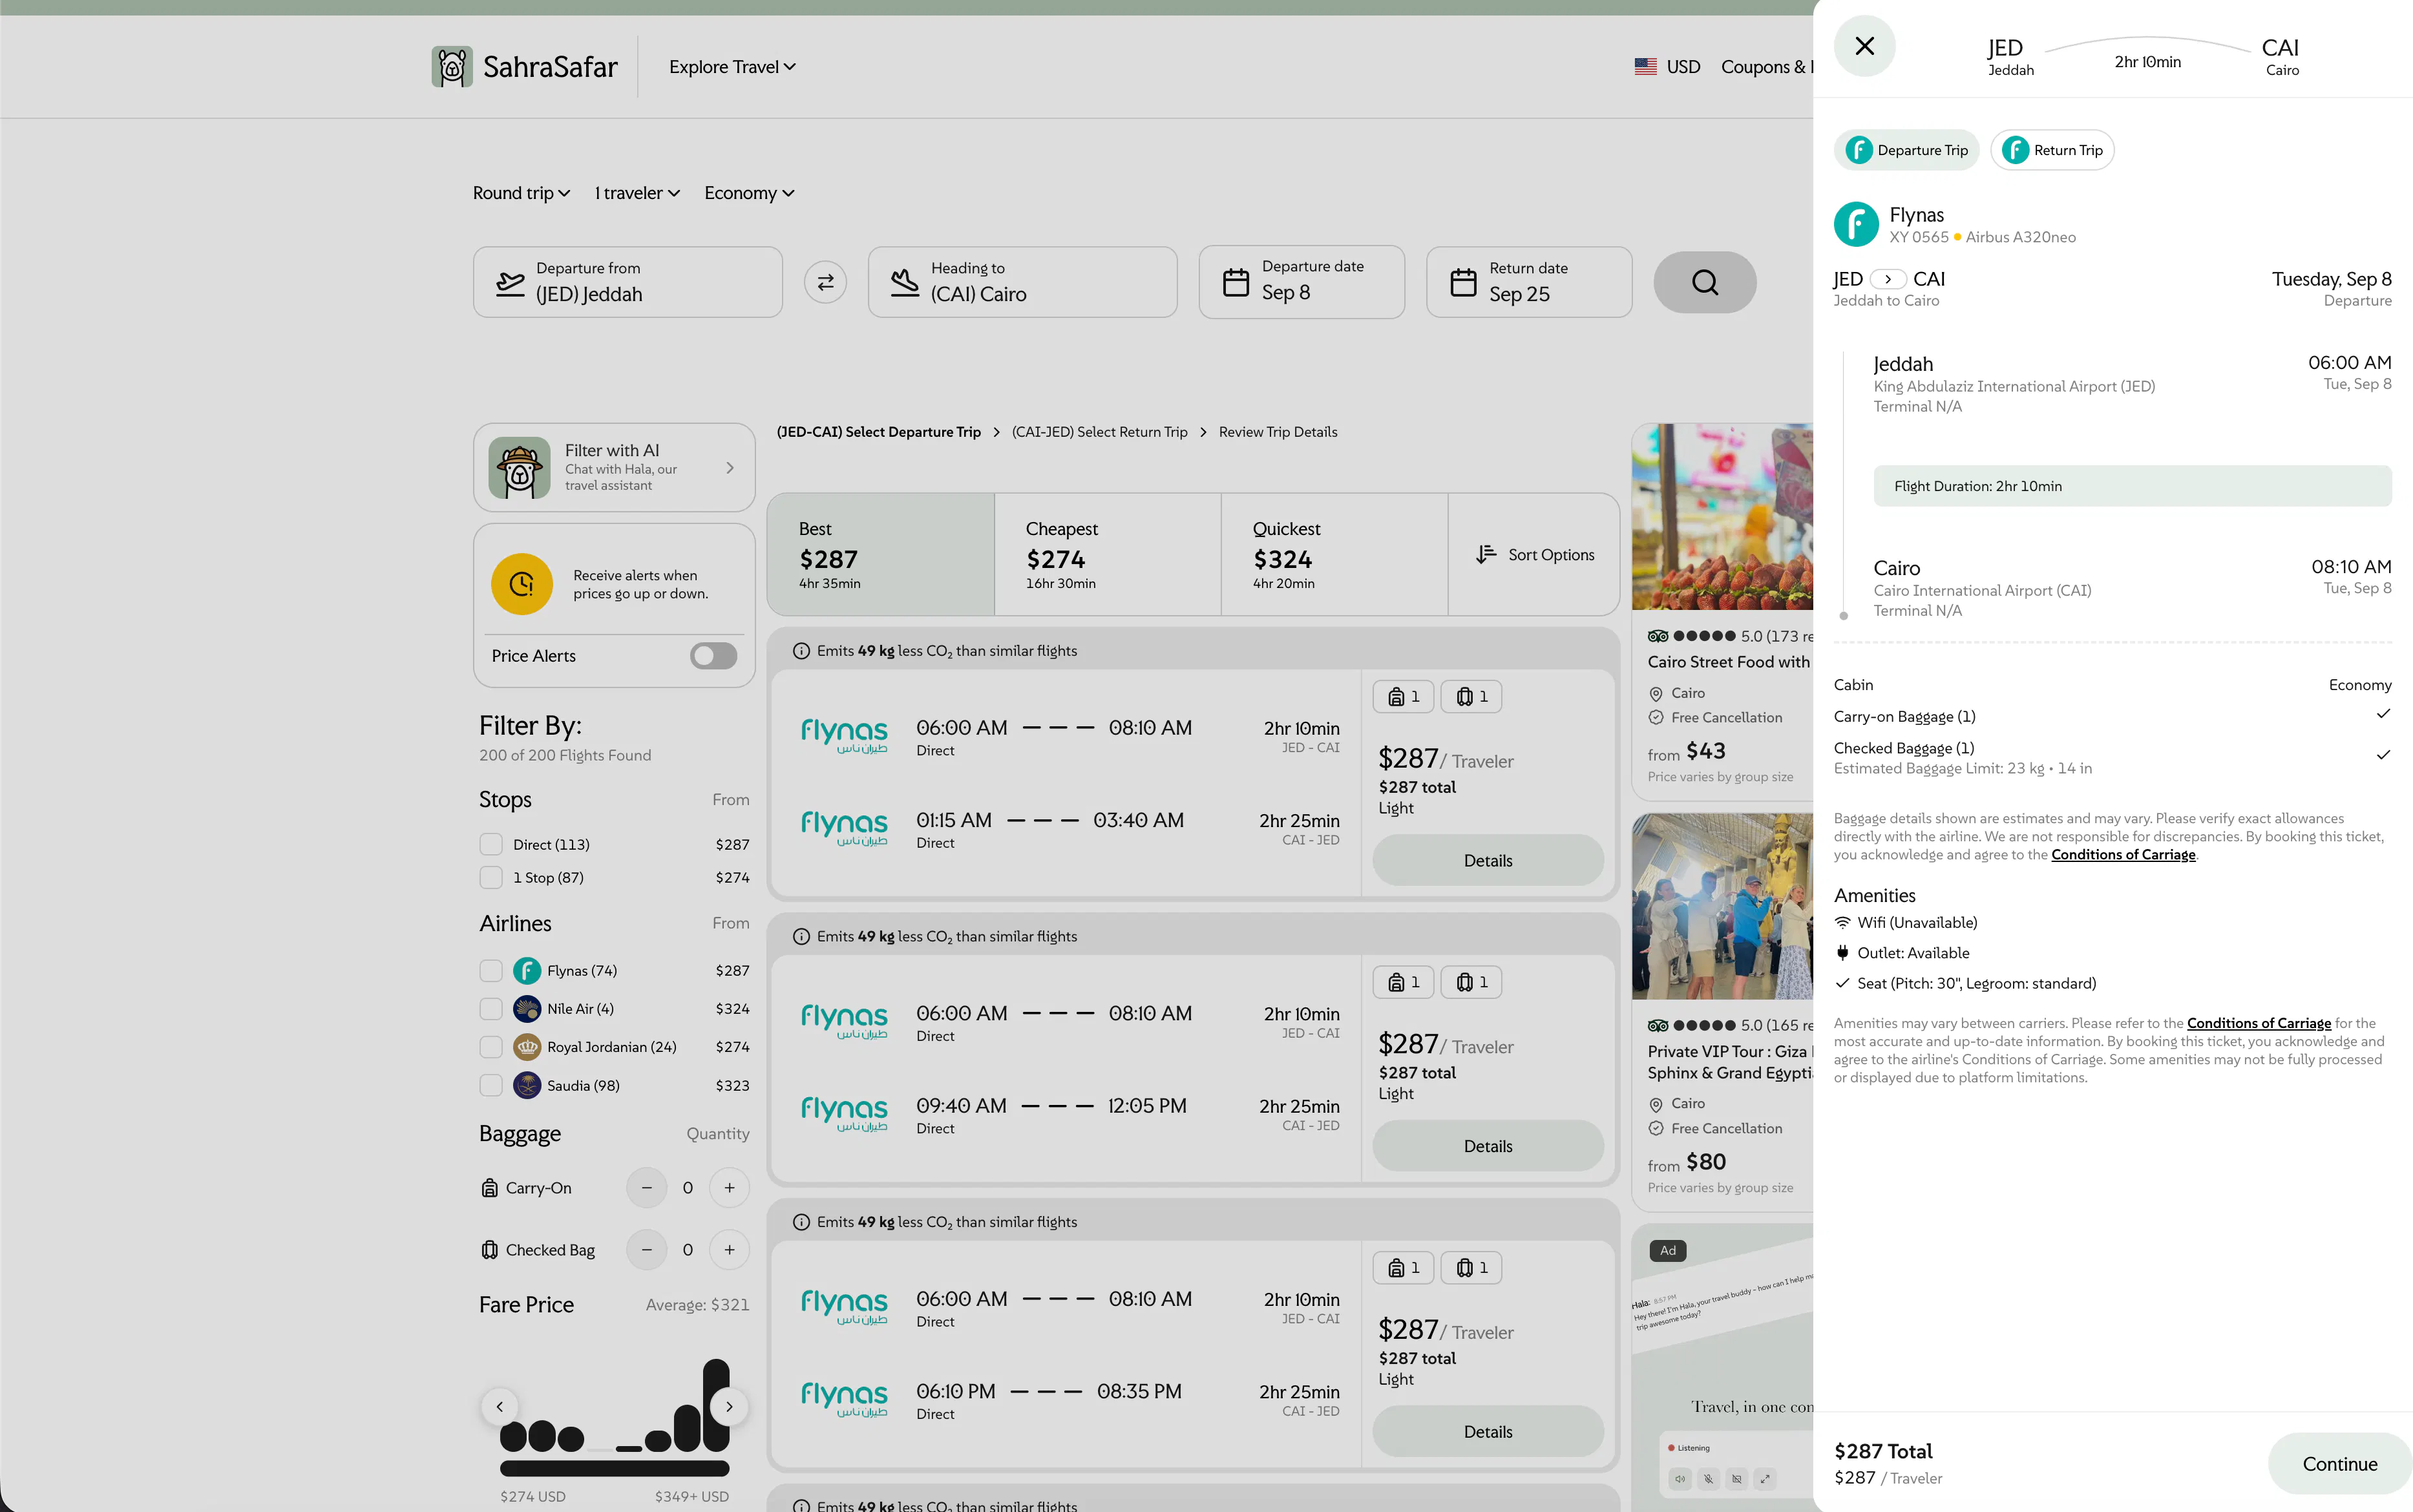Viewport: 2413px width, 1512px height.
Task: Toggle the Price Alerts switch
Action: click(713, 656)
